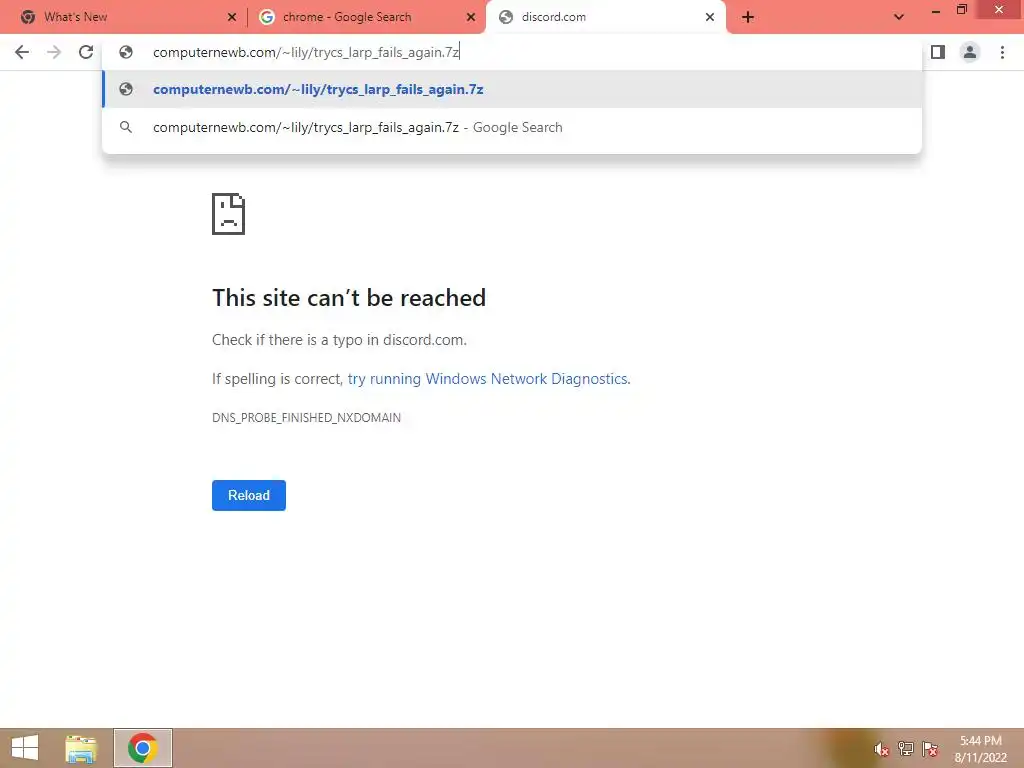The height and width of the screenshot is (768, 1024).
Task: Open File Explorer from the taskbar
Action: [x=81, y=748]
